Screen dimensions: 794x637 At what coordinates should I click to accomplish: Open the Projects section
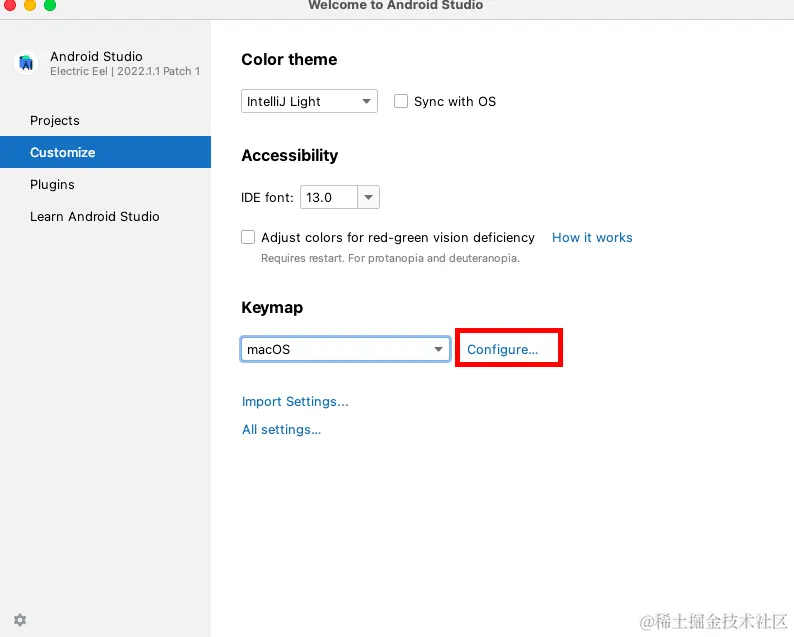point(55,121)
